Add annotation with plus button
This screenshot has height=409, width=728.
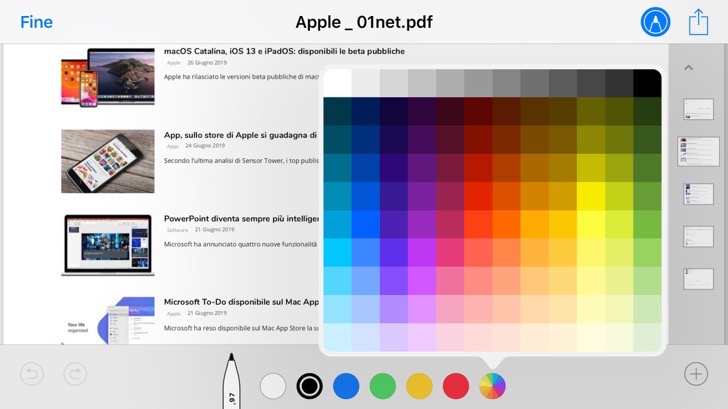coord(696,374)
